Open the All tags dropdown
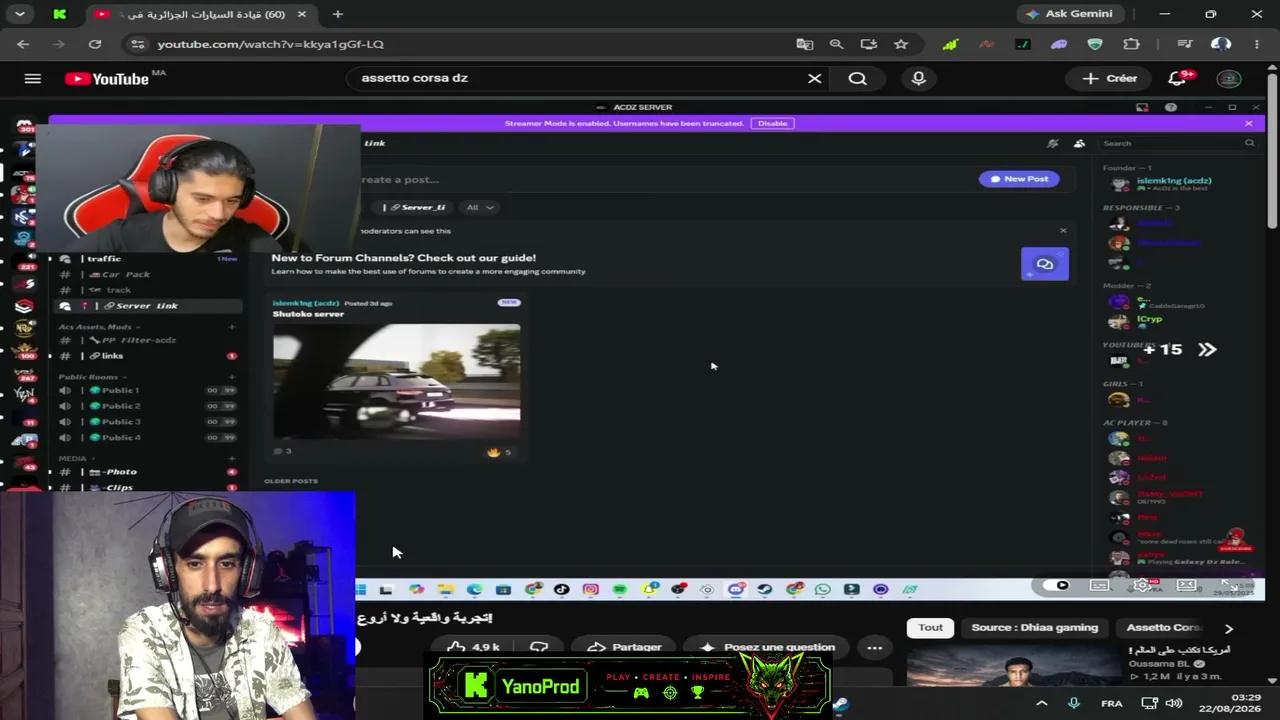This screenshot has height=720, width=1280. (480, 207)
